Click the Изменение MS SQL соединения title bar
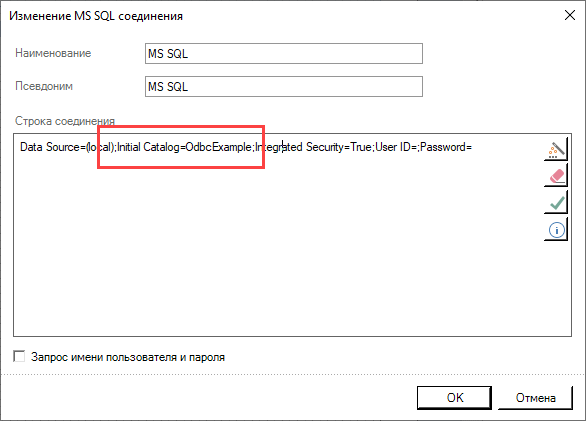586x421 pixels. pyautogui.click(x=96, y=16)
